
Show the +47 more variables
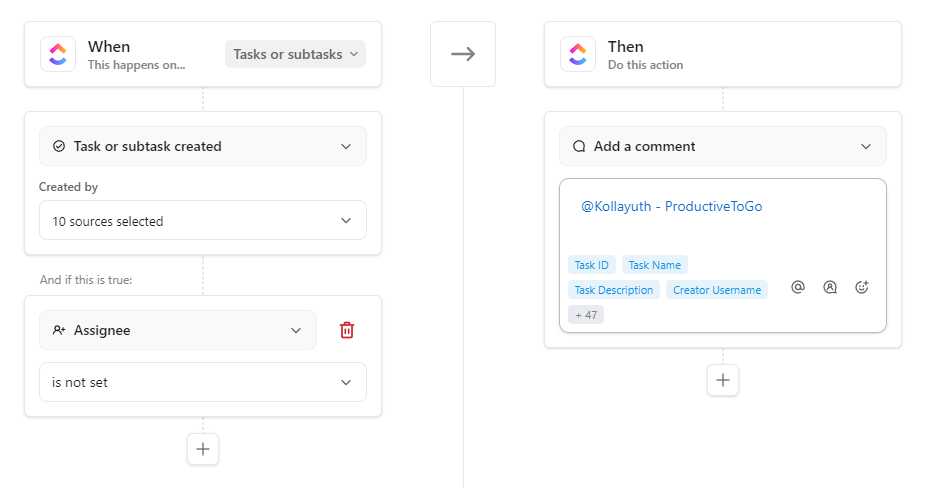coord(586,315)
